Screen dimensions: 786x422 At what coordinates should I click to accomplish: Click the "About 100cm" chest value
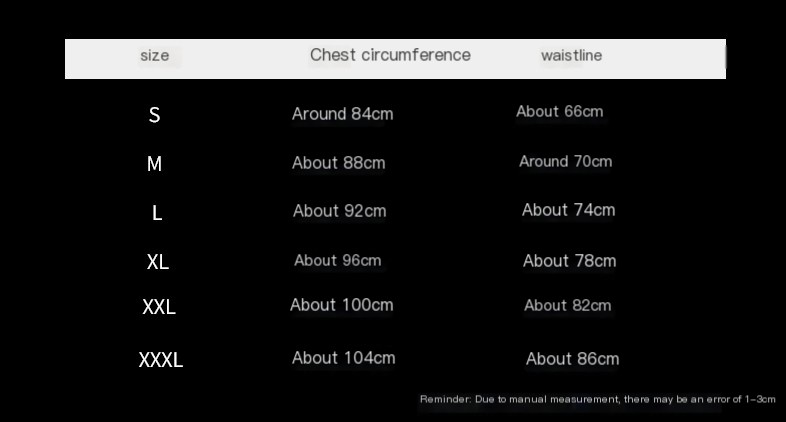[341, 305]
